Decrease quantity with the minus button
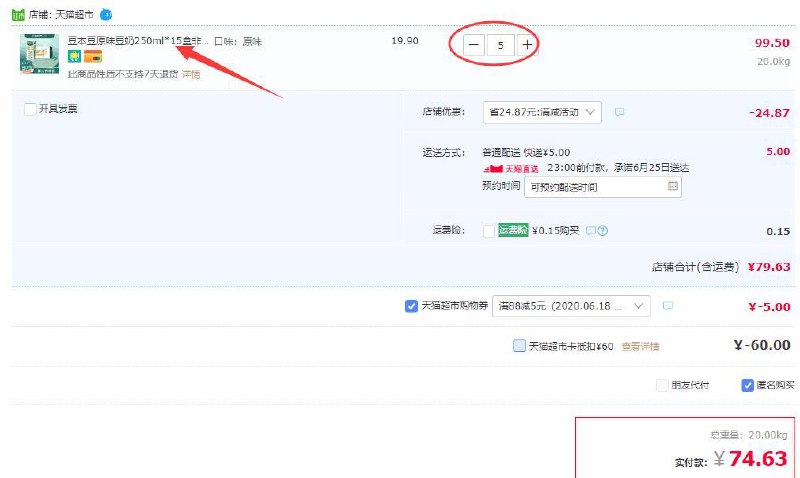This screenshot has width=800, height=478. 473,45
